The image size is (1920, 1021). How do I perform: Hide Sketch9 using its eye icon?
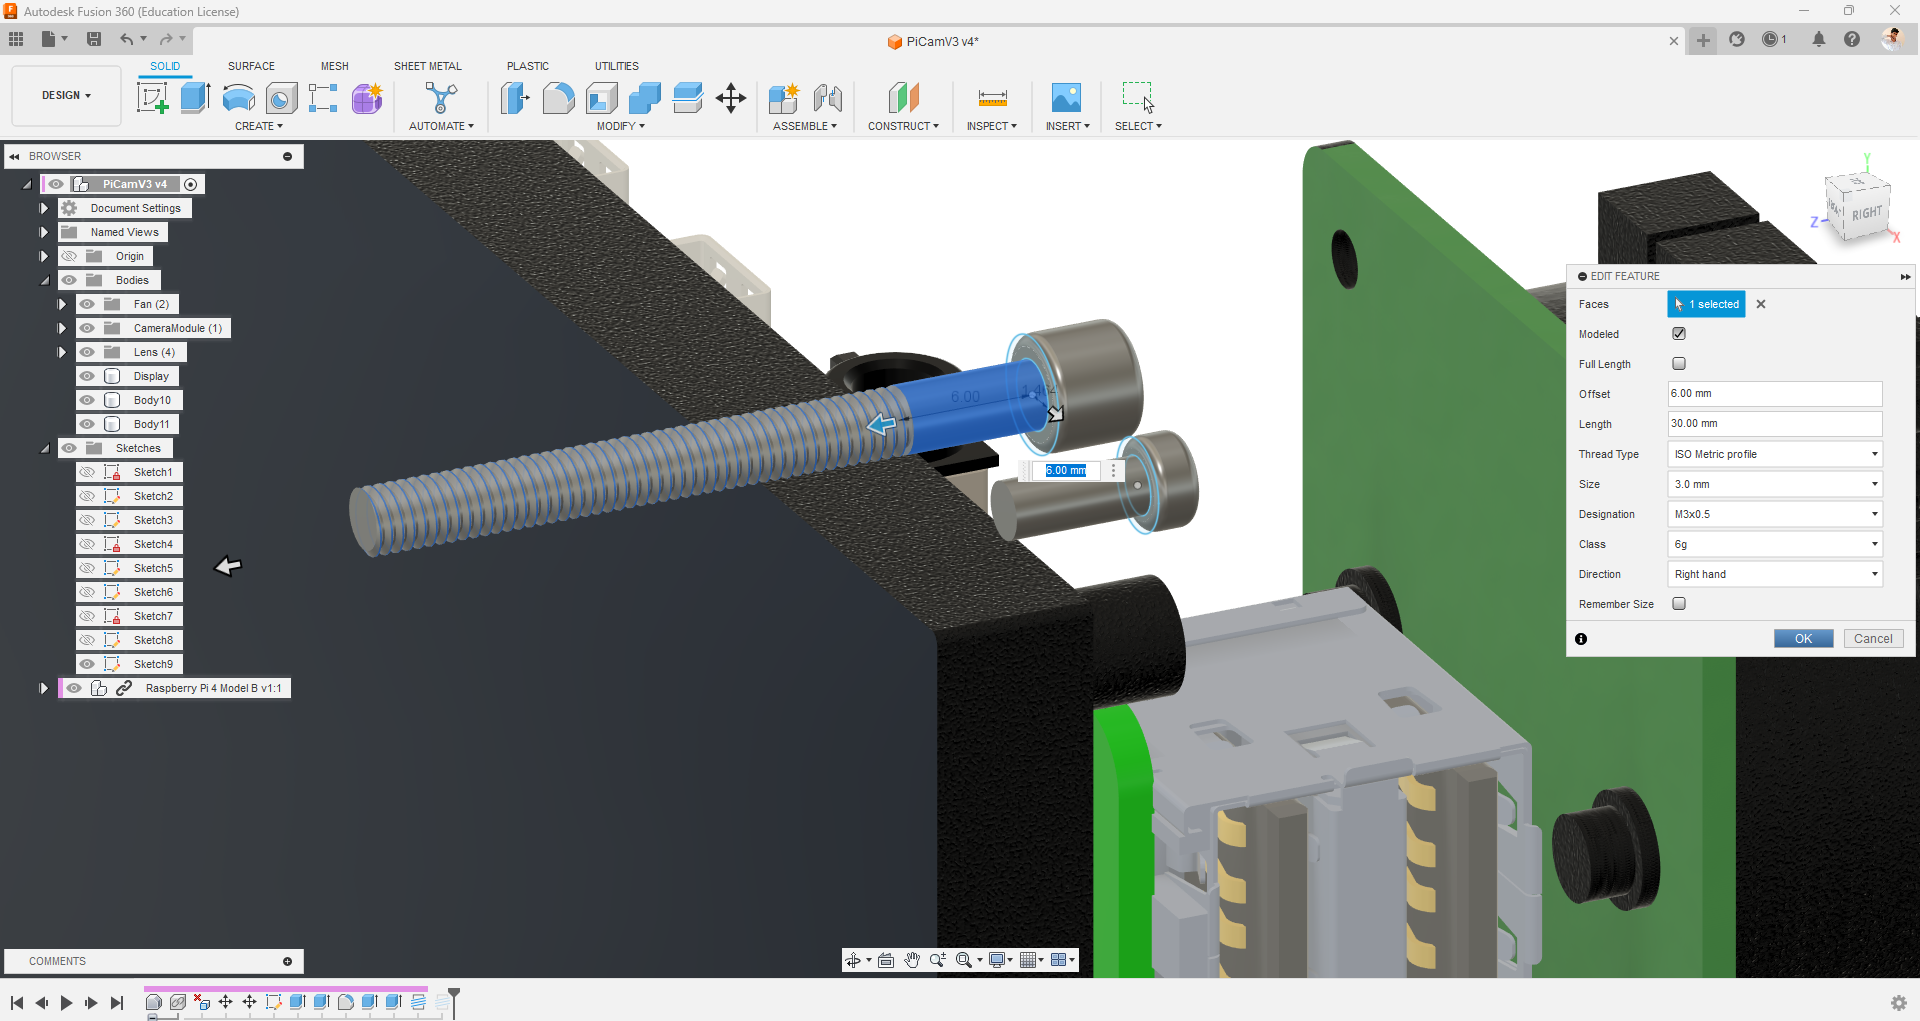point(87,664)
